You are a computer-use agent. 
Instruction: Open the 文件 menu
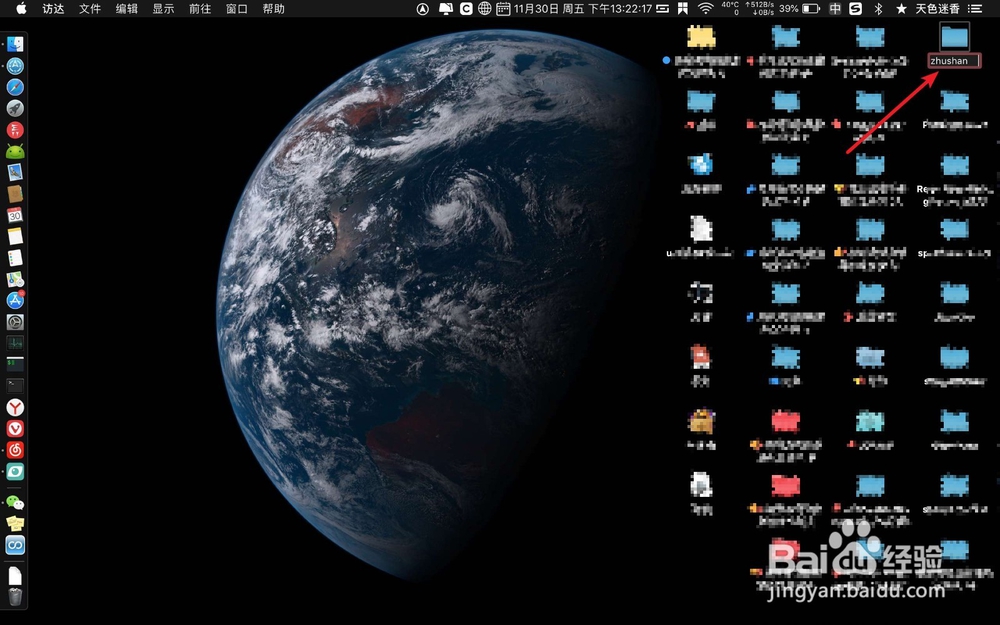(90, 8)
